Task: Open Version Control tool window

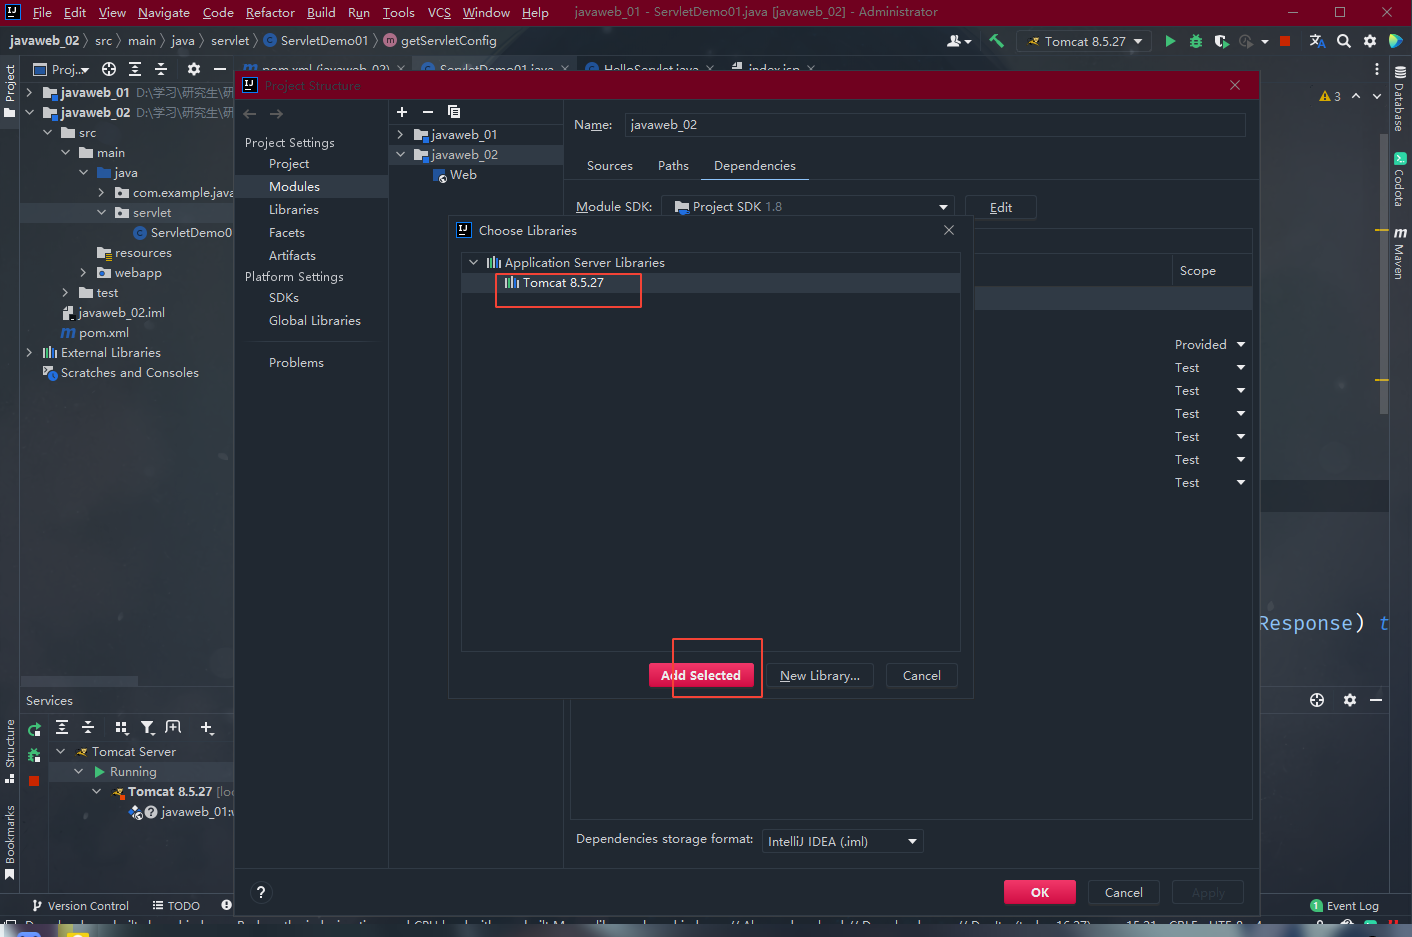Action: coord(80,906)
